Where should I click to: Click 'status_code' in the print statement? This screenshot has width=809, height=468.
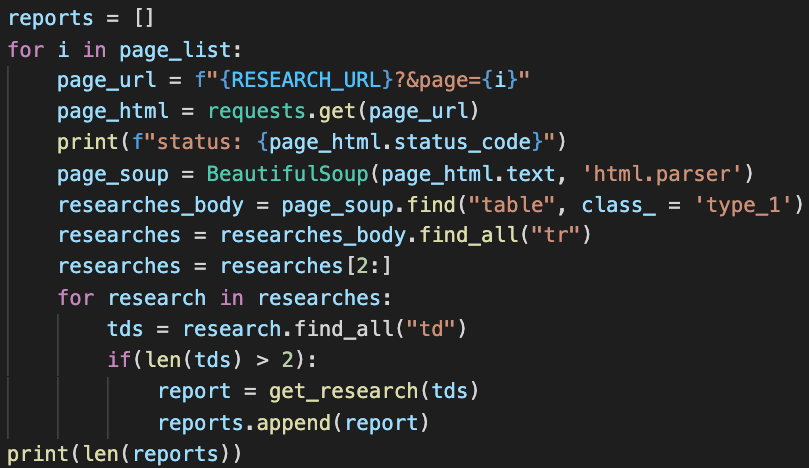tap(463, 143)
